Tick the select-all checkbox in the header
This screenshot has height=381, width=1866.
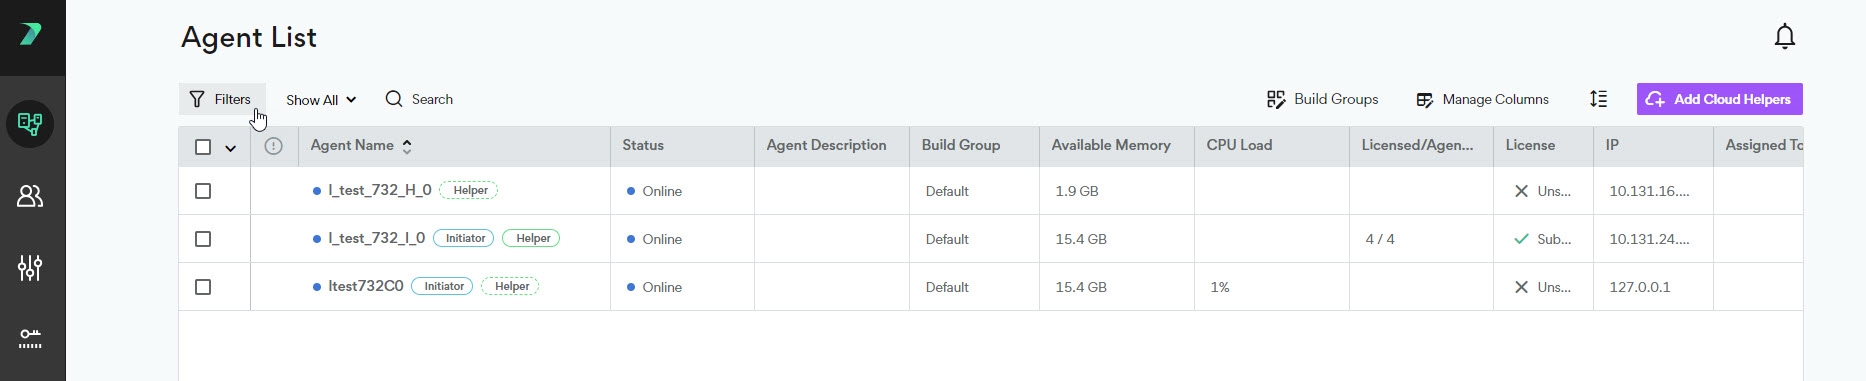tap(203, 147)
